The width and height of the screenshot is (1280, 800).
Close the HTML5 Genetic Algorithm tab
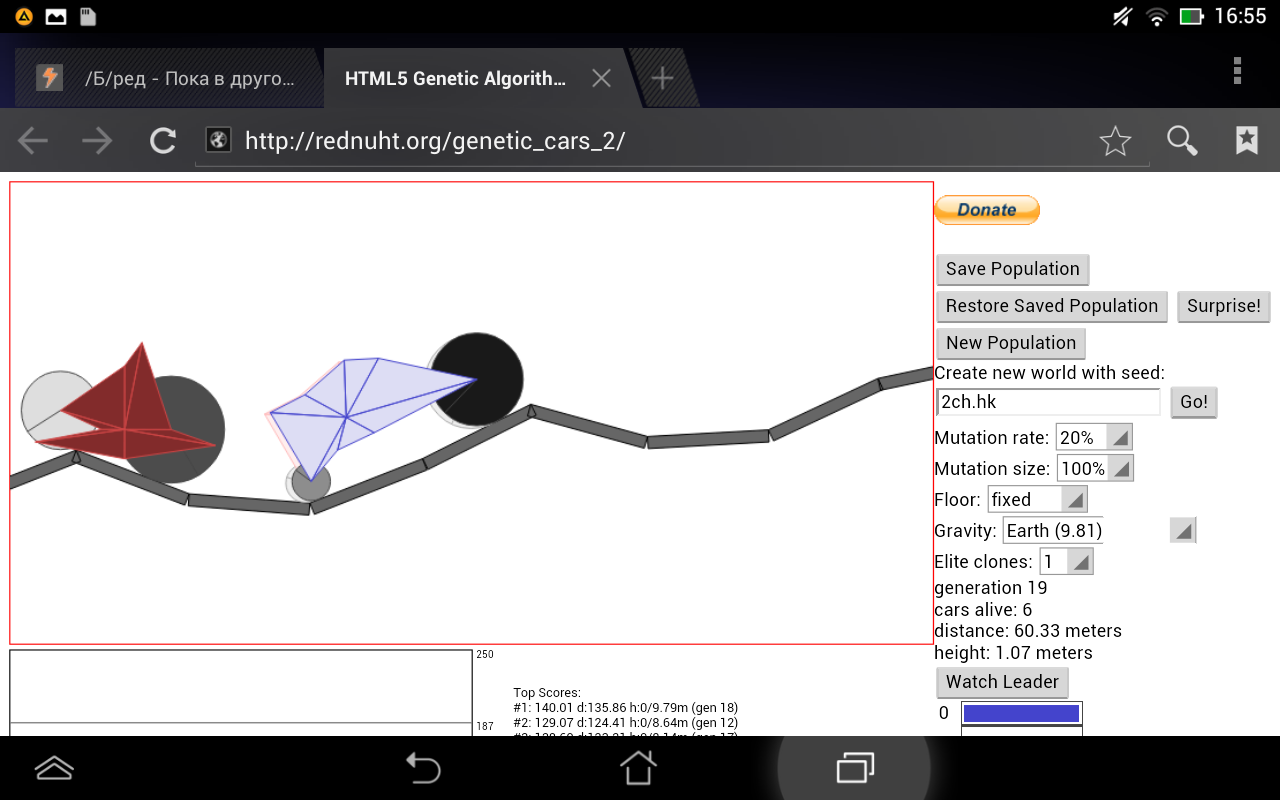pyautogui.click(x=601, y=78)
